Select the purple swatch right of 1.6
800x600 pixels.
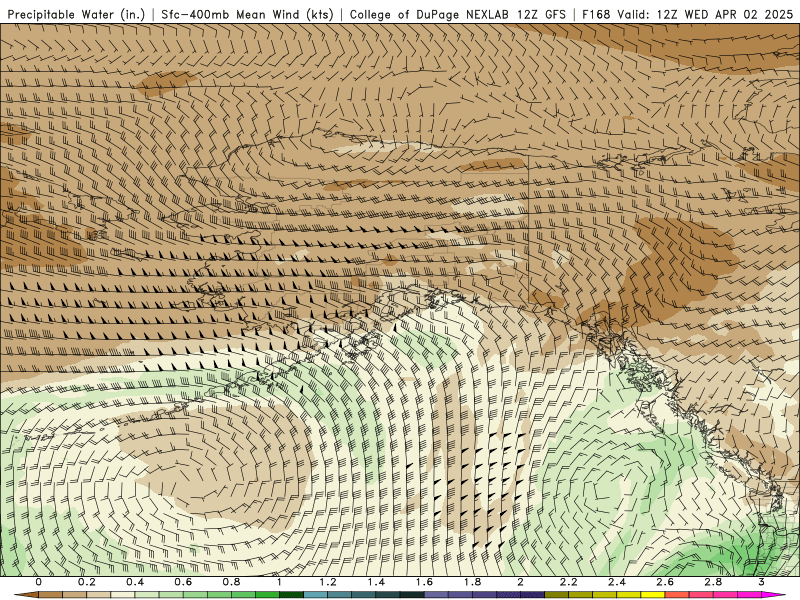point(436,595)
